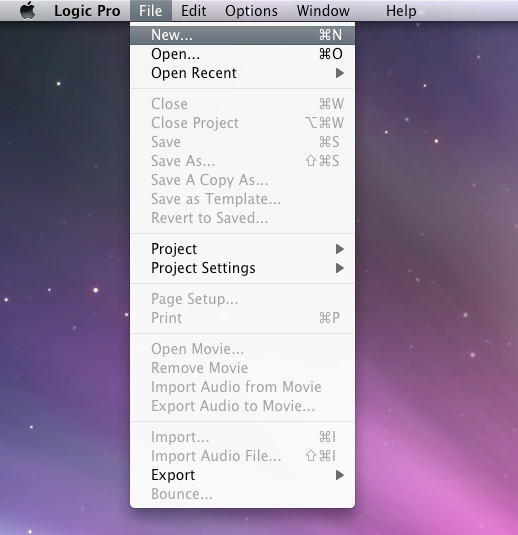518x535 pixels.
Task: Choose New... from the File menu
Action: pos(242,35)
